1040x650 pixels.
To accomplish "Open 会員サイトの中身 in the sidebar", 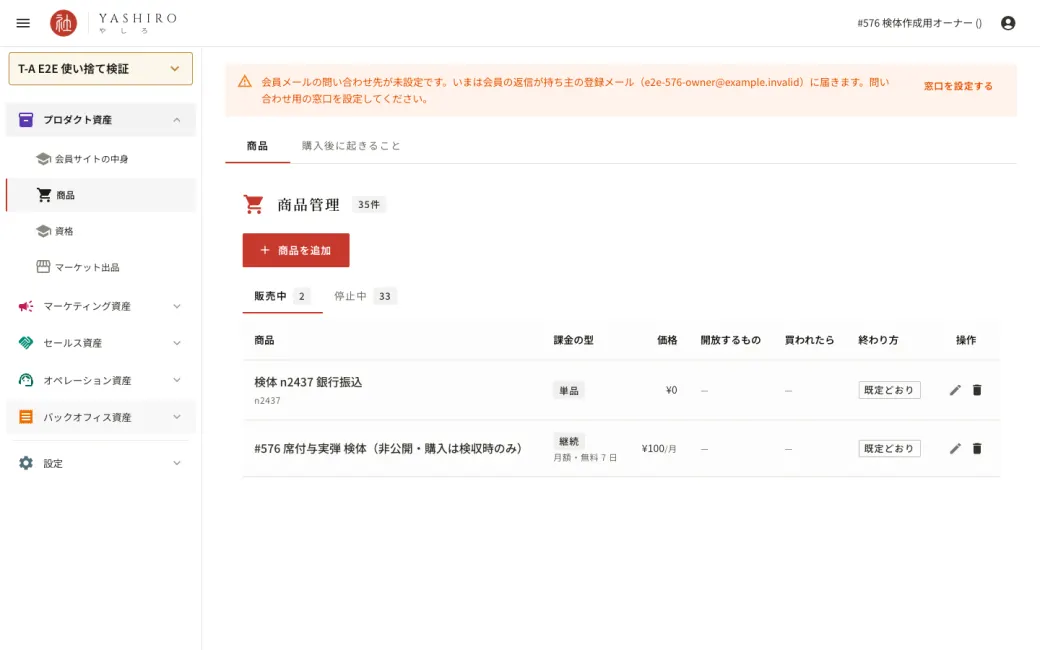I will (x=101, y=159).
